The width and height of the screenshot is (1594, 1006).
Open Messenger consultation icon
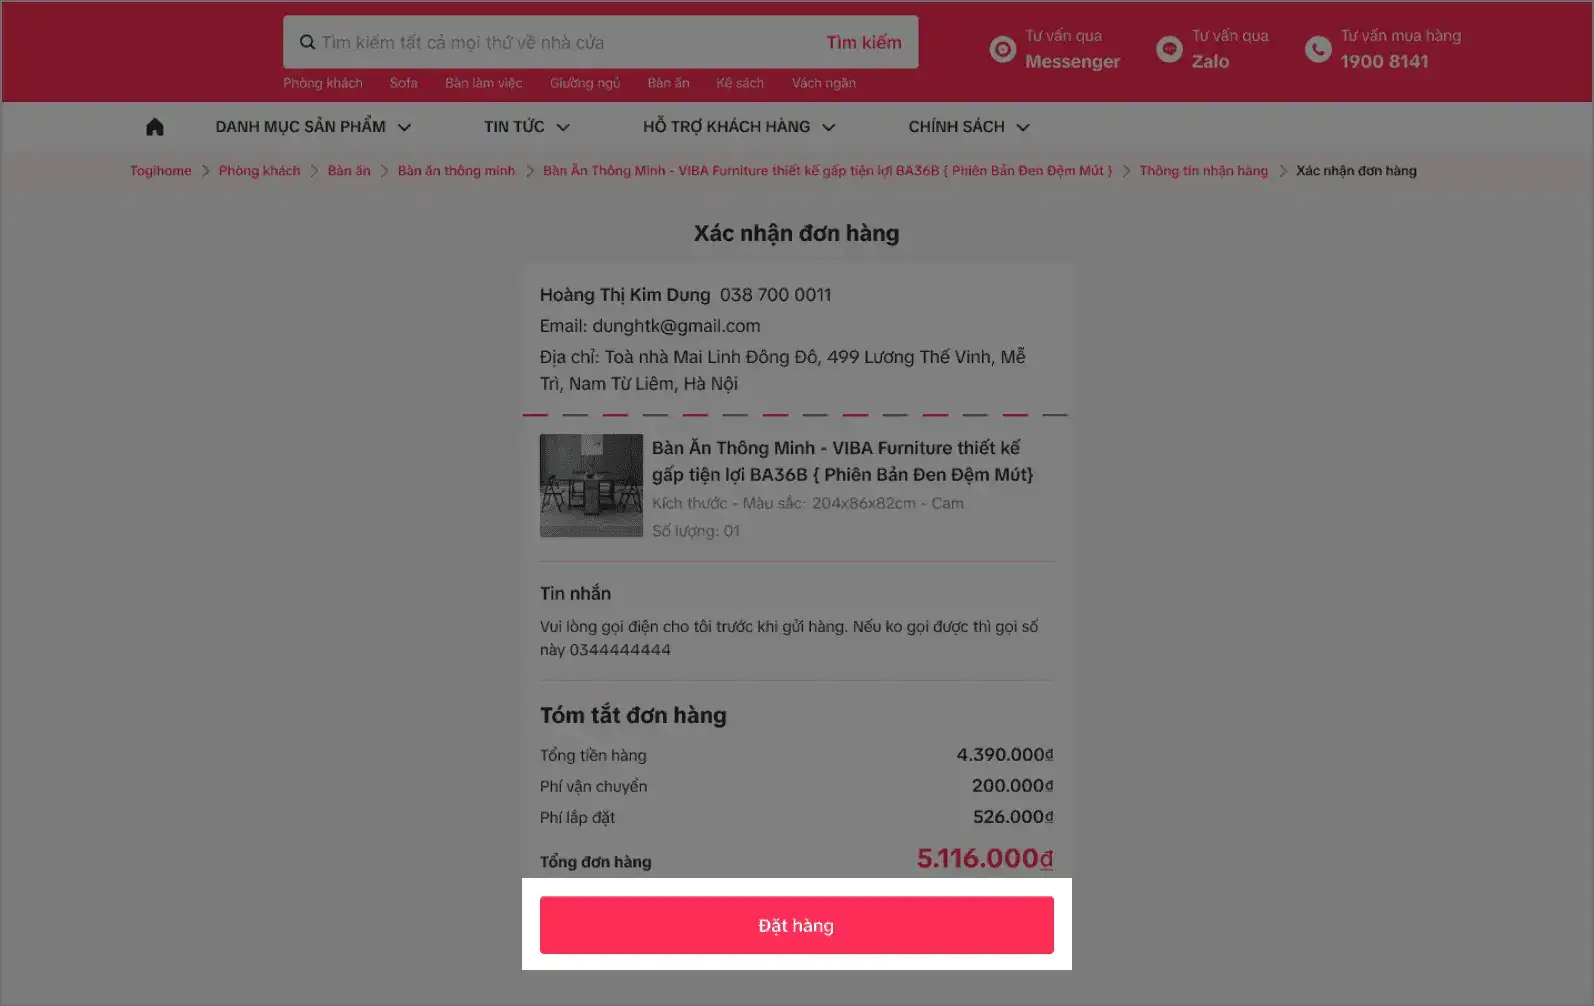point(1002,49)
